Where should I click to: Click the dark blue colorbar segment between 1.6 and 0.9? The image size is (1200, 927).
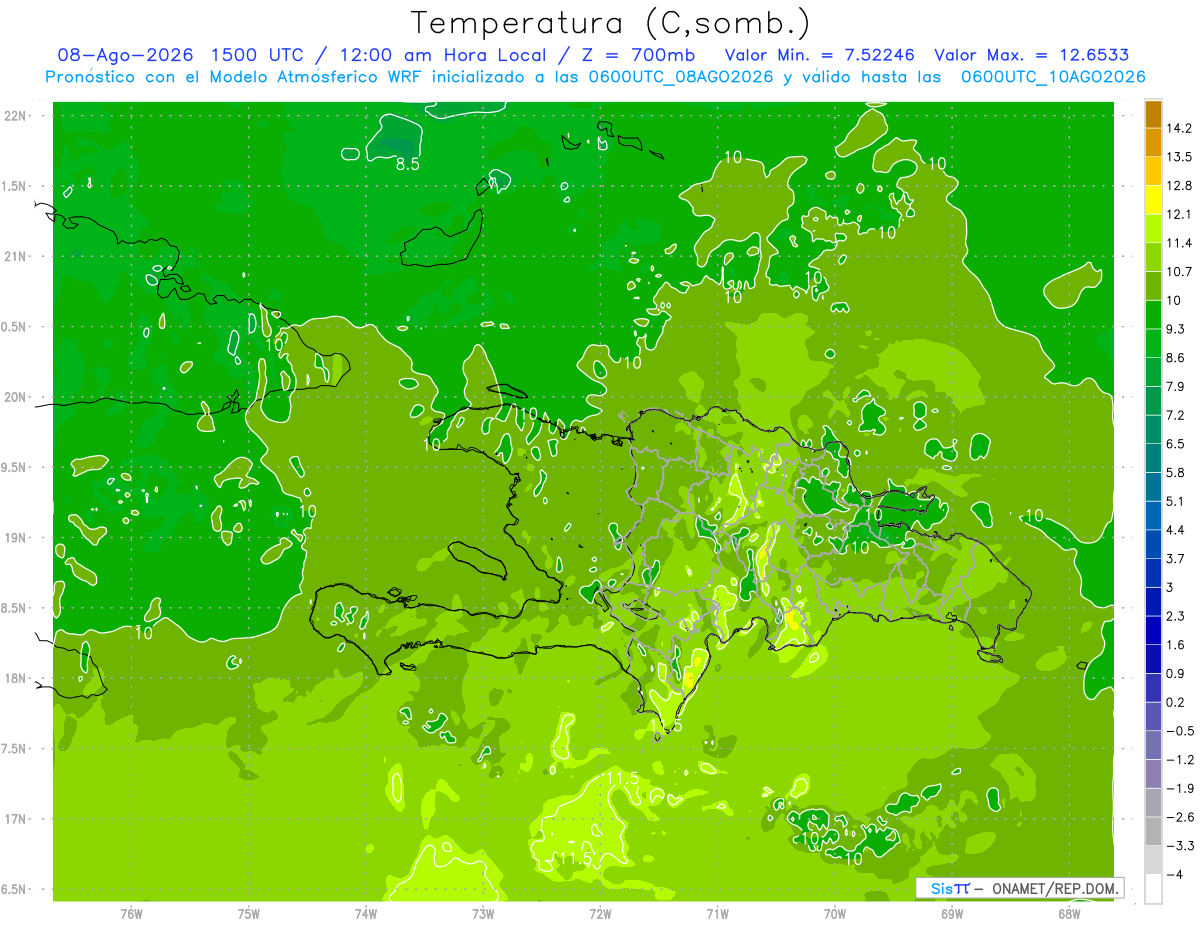(x=1153, y=659)
